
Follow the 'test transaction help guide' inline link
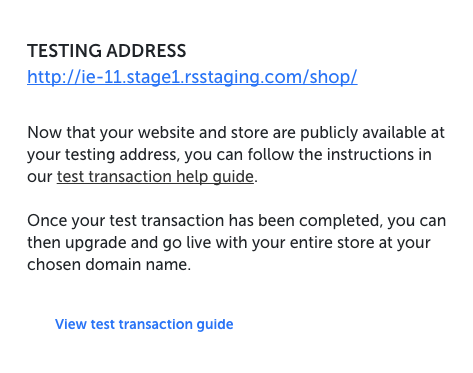click(155, 176)
